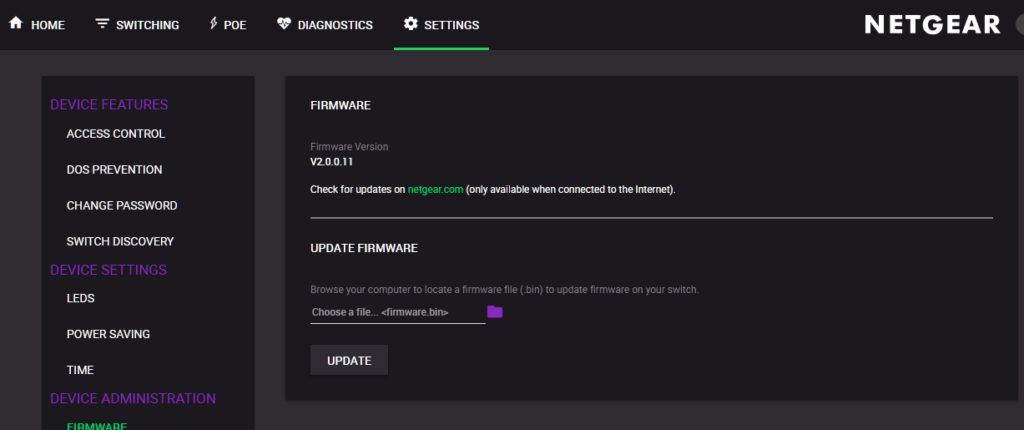The width and height of the screenshot is (1024, 430).
Task: Click the Update button
Action: (349, 360)
